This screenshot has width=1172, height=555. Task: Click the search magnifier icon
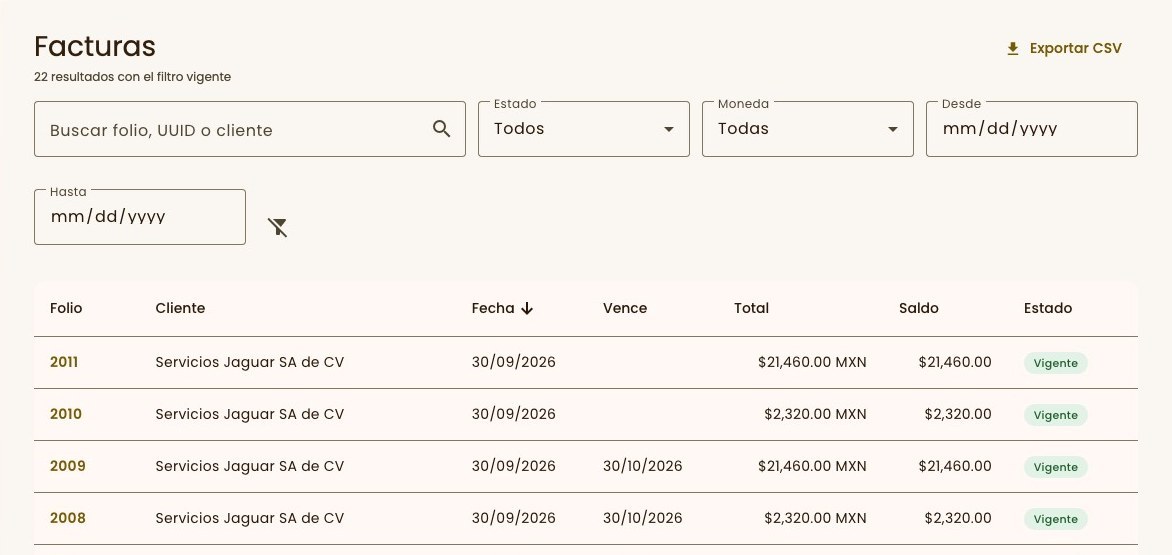point(442,129)
